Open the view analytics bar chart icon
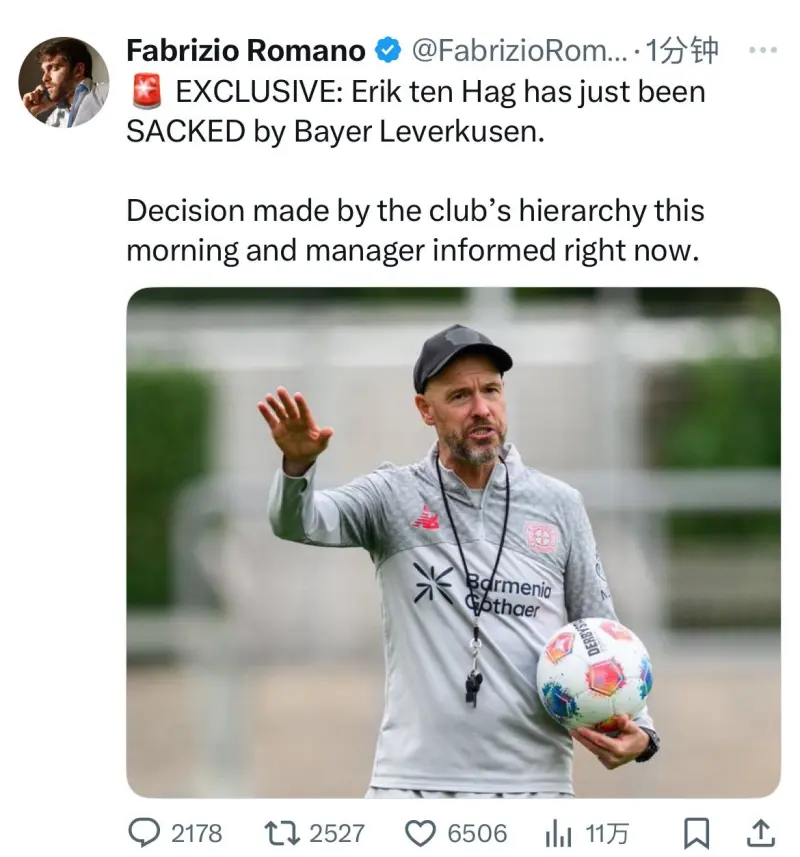The image size is (800, 857). (x=558, y=833)
